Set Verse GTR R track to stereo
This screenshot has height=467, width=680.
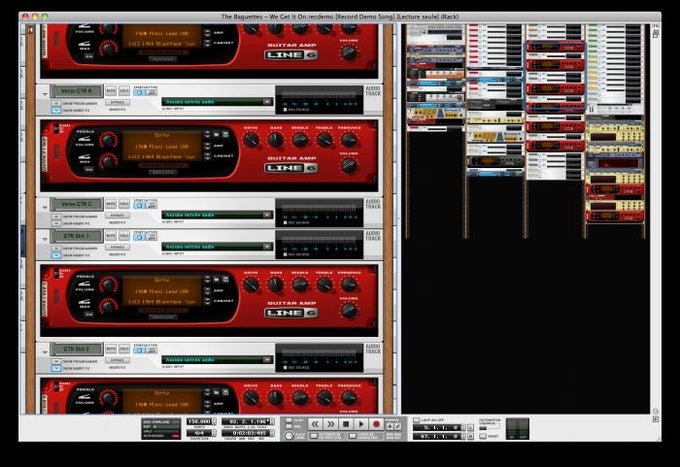click(x=151, y=92)
